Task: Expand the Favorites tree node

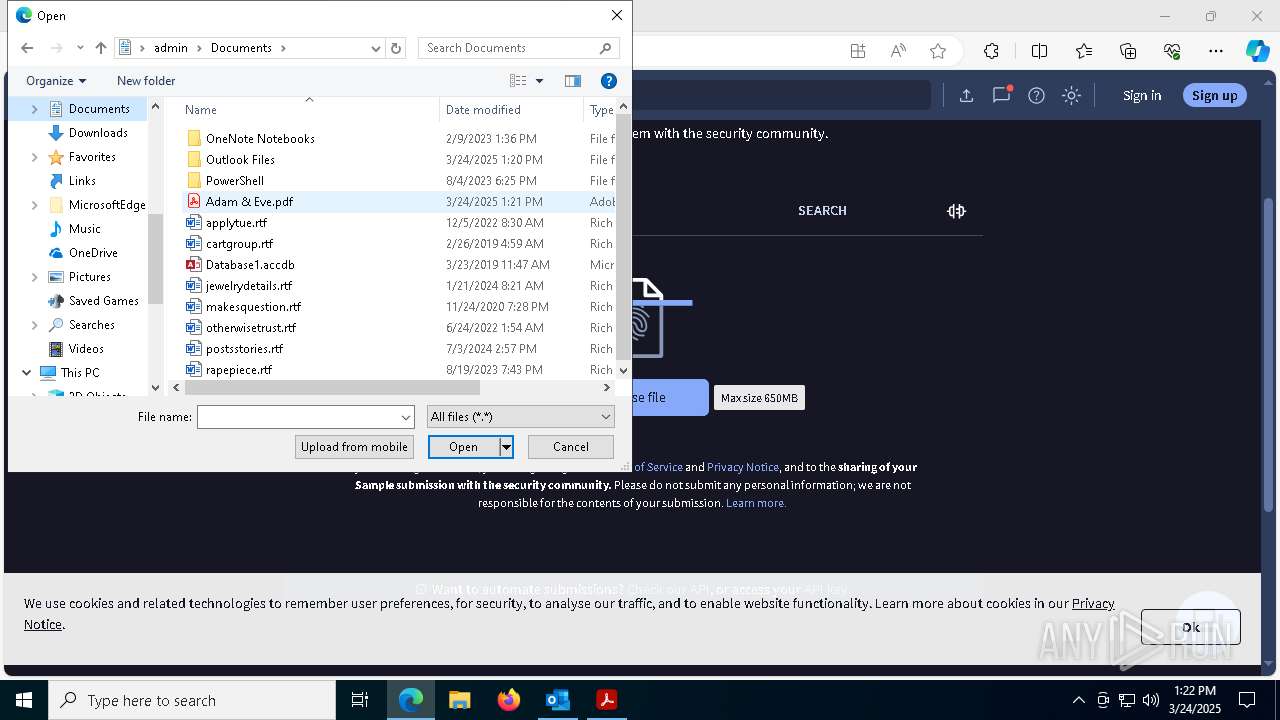Action: click(x=35, y=157)
